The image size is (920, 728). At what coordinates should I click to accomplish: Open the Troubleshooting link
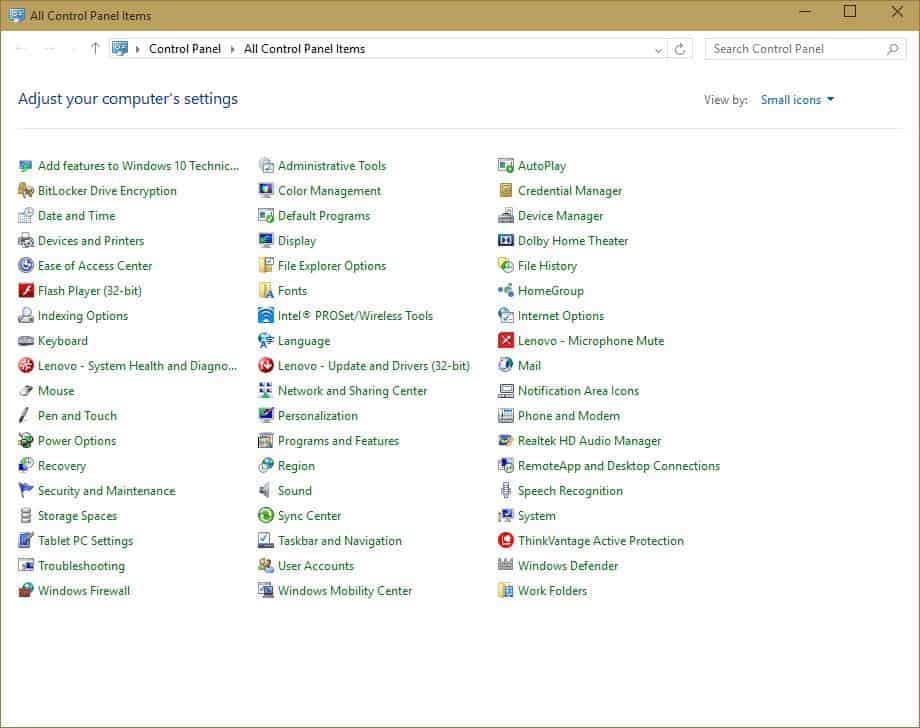point(82,566)
